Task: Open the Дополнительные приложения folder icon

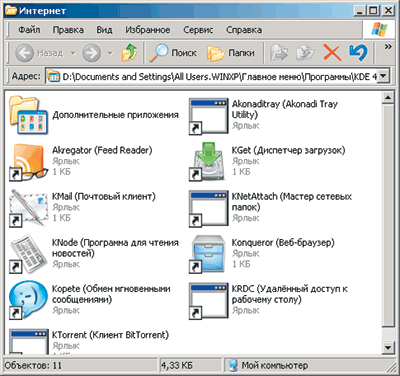Action: coord(29,115)
